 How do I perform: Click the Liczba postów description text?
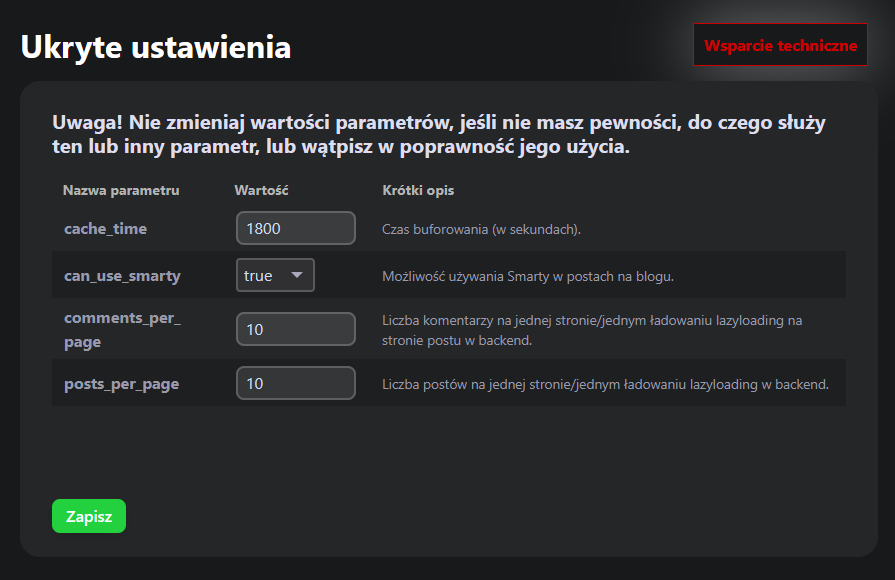click(605, 384)
